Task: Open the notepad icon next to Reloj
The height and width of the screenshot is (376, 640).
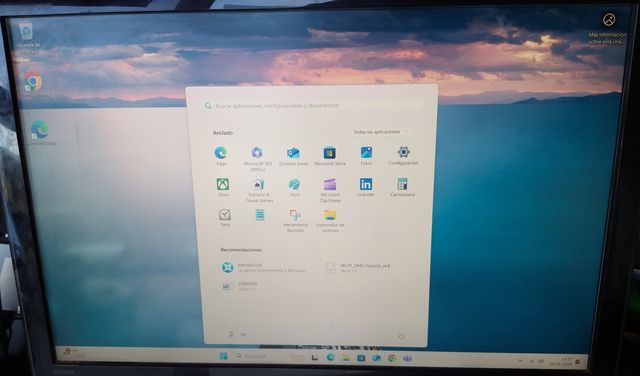Action: tap(260, 215)
